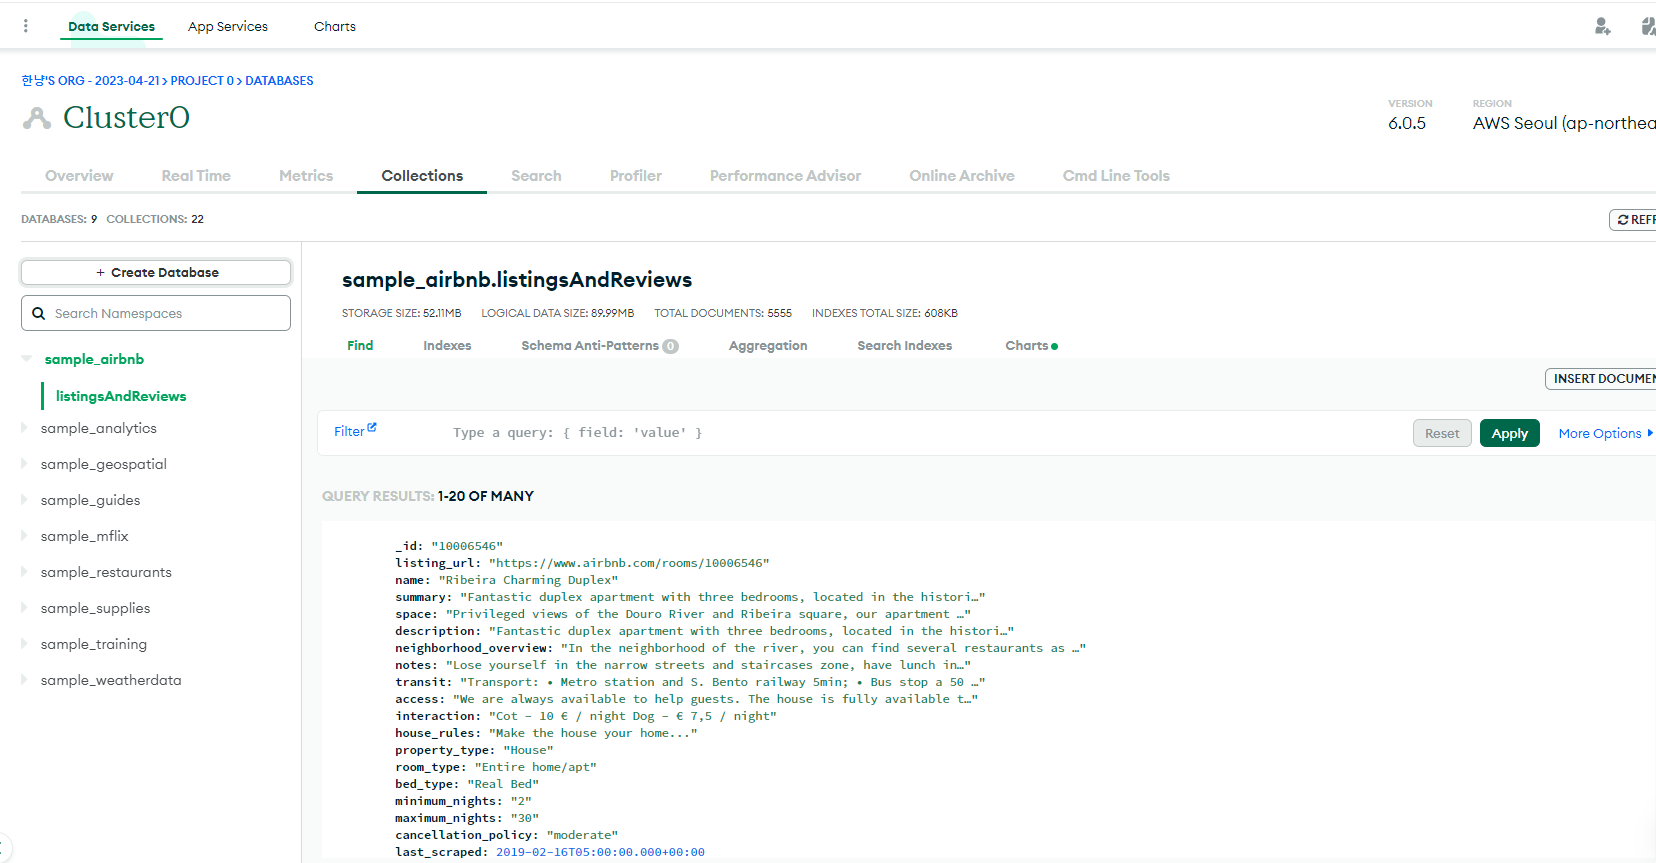Click the Insert Document button

coord(1602,379)
